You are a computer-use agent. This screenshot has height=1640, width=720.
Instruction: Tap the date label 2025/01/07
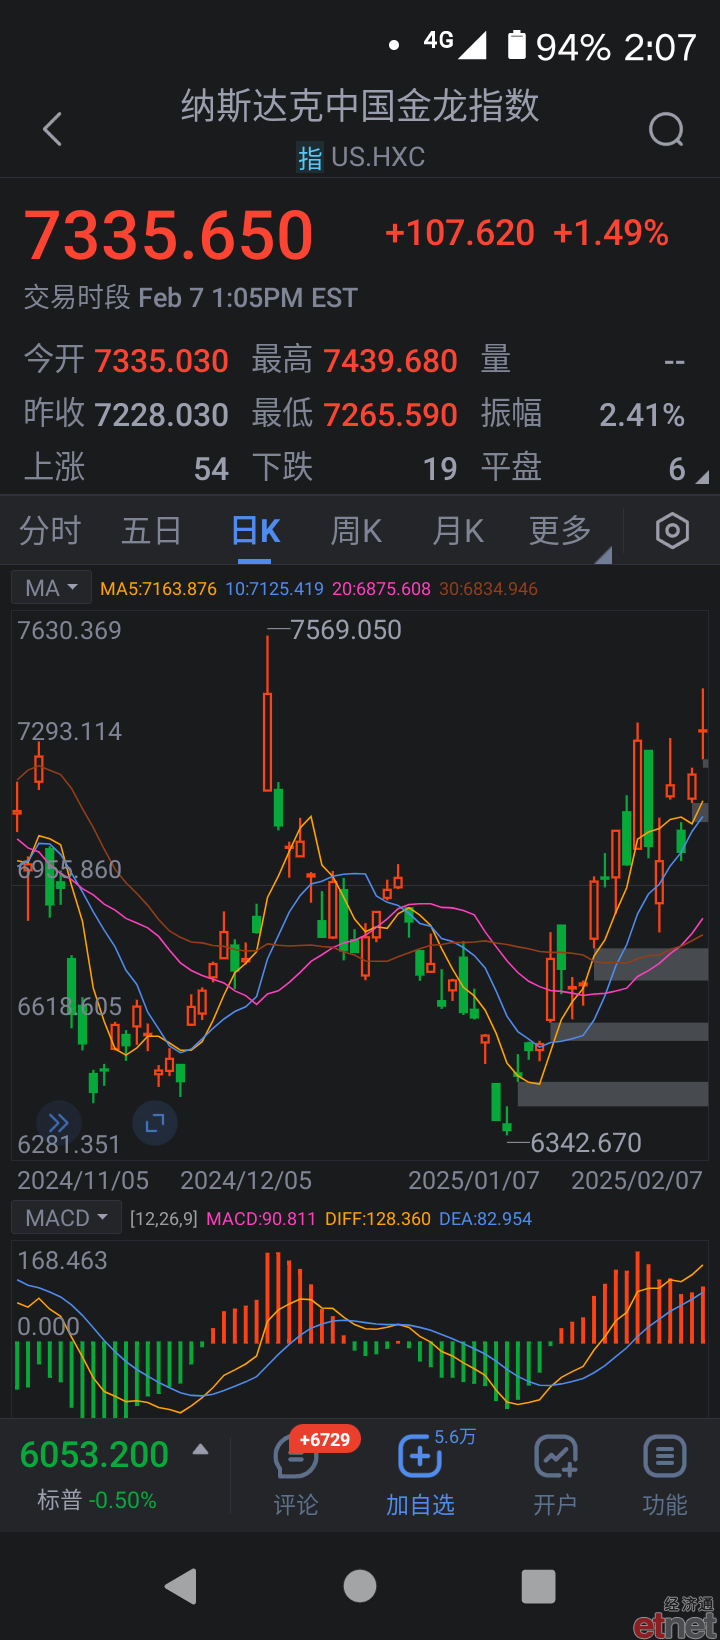474,1181
